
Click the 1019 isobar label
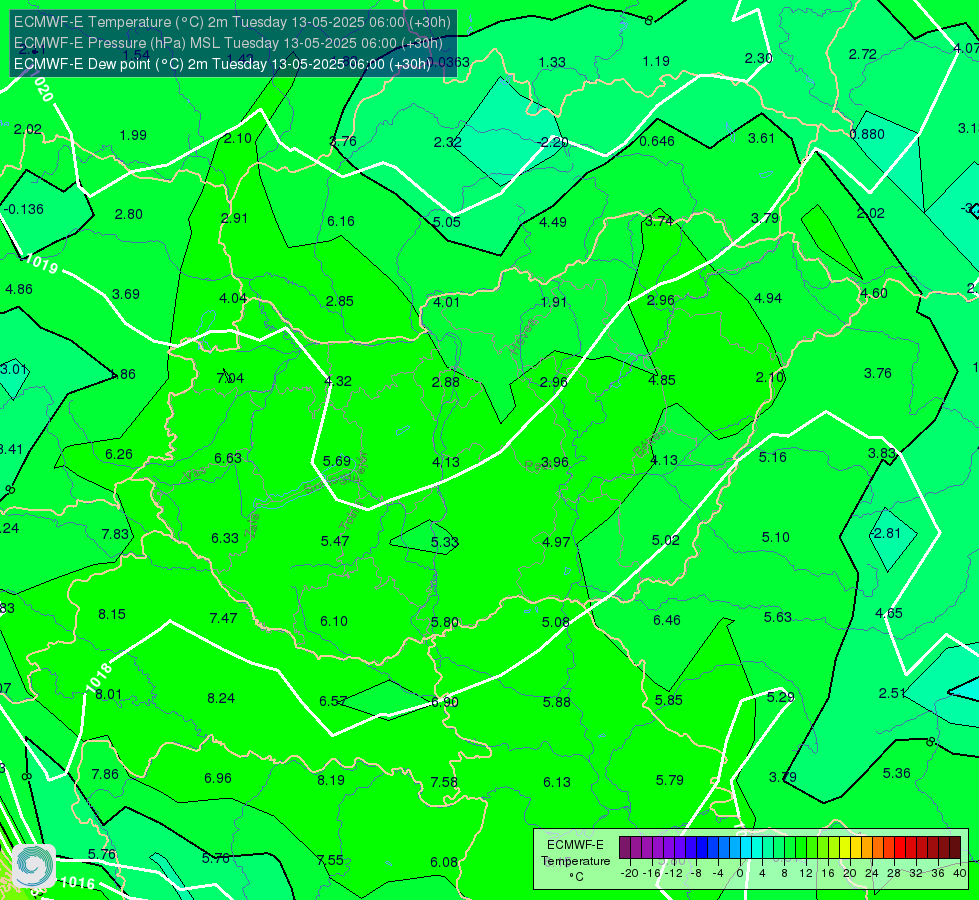[42, 265]
